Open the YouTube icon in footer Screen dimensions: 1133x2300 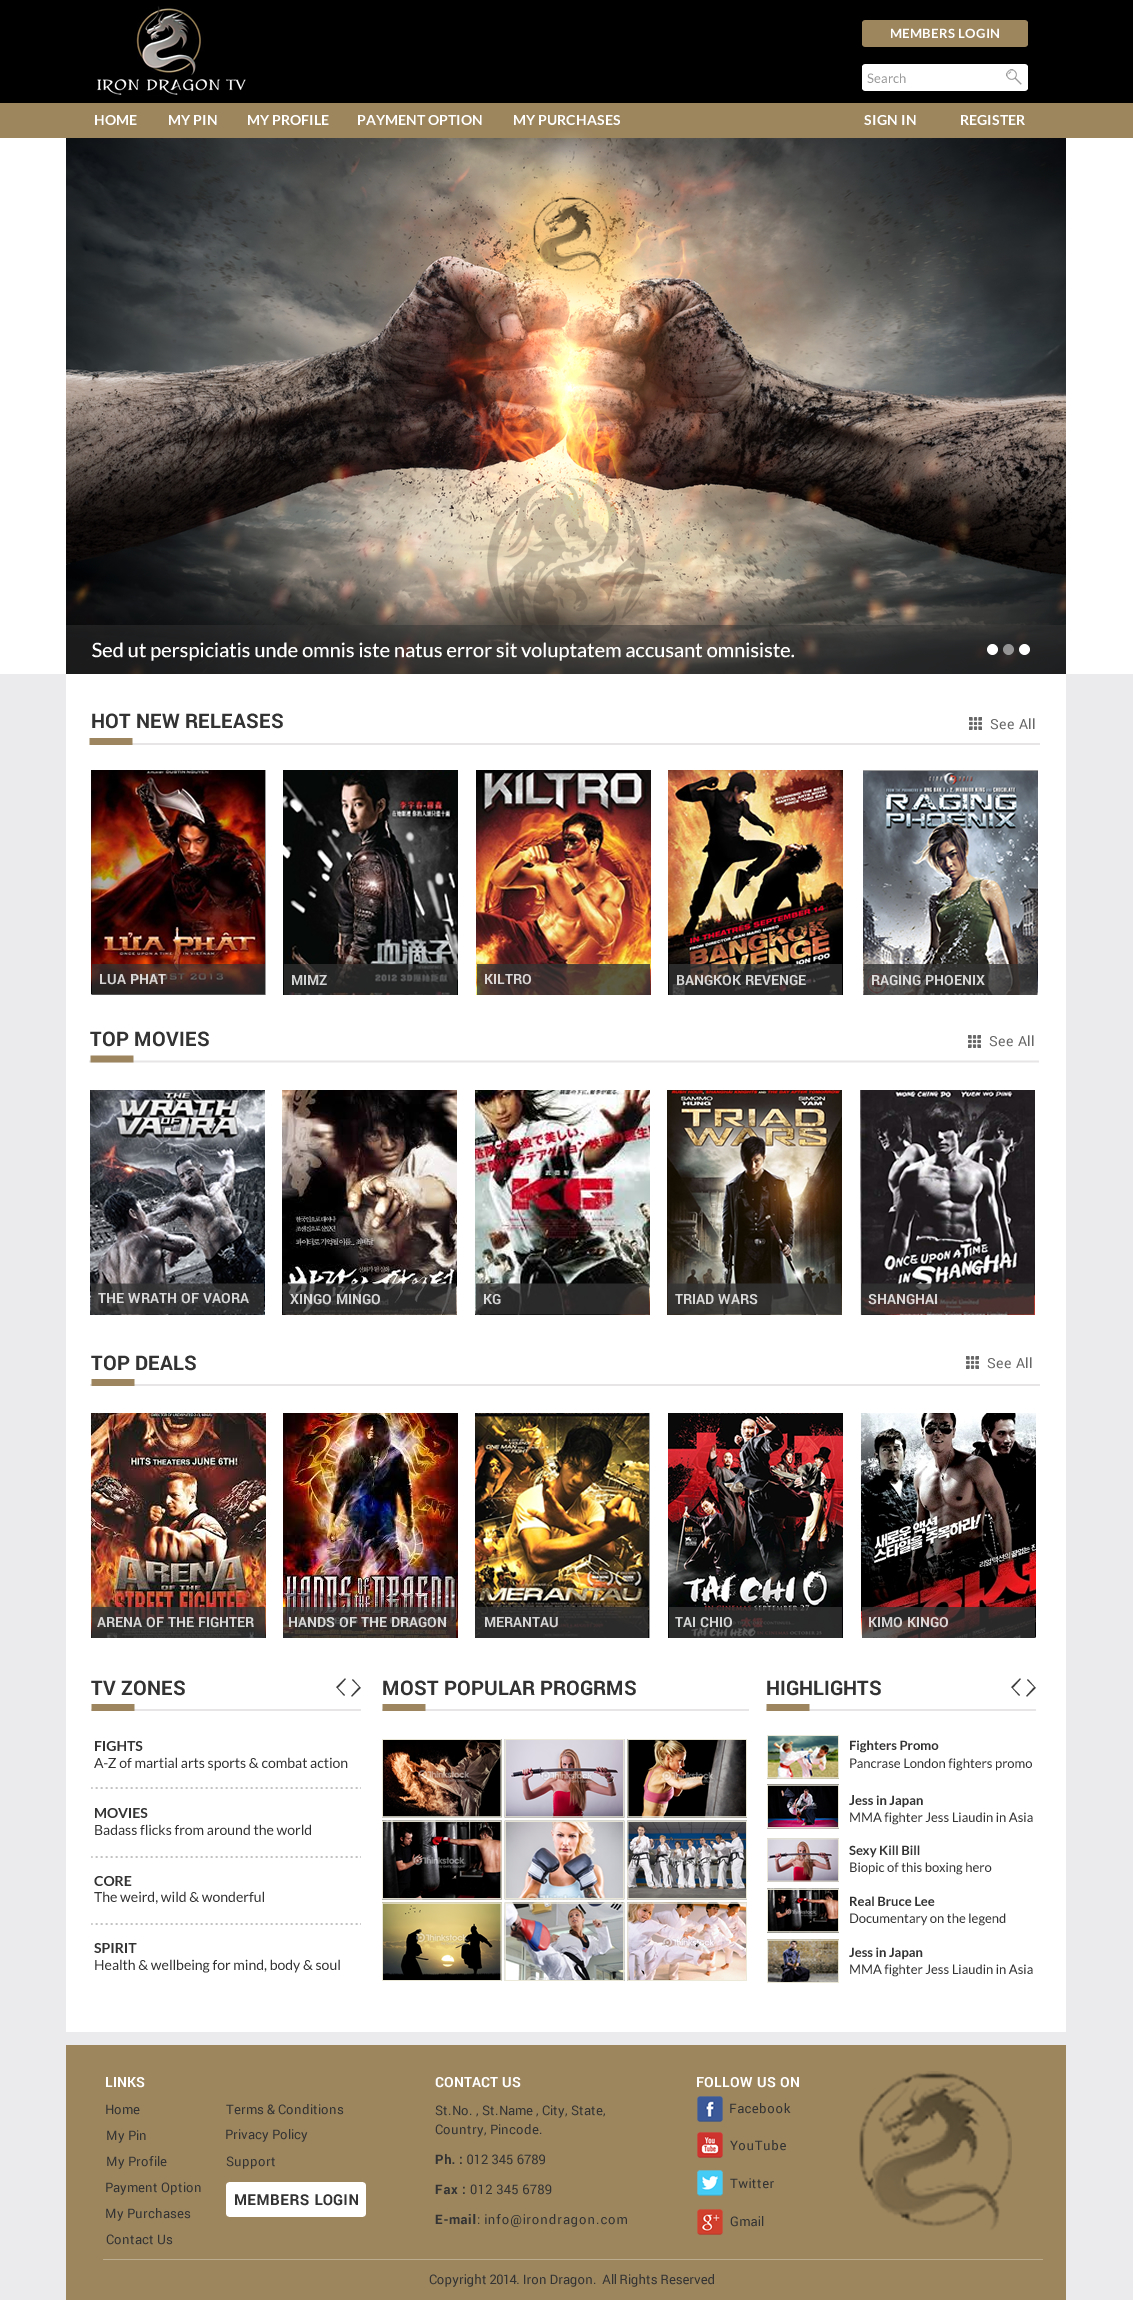[709, 2145]
